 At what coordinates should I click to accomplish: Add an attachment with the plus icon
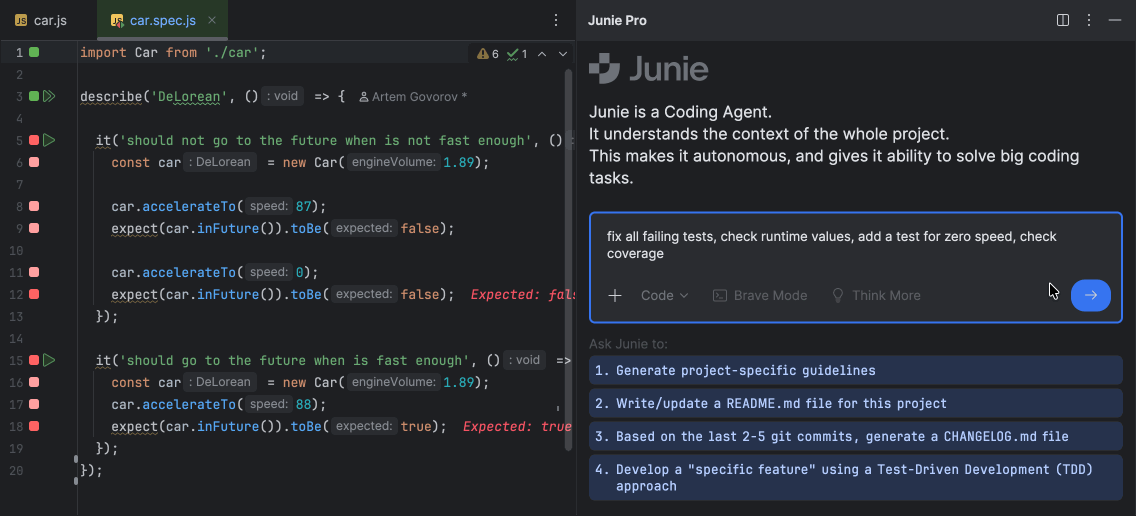click(x=615, y=295)
